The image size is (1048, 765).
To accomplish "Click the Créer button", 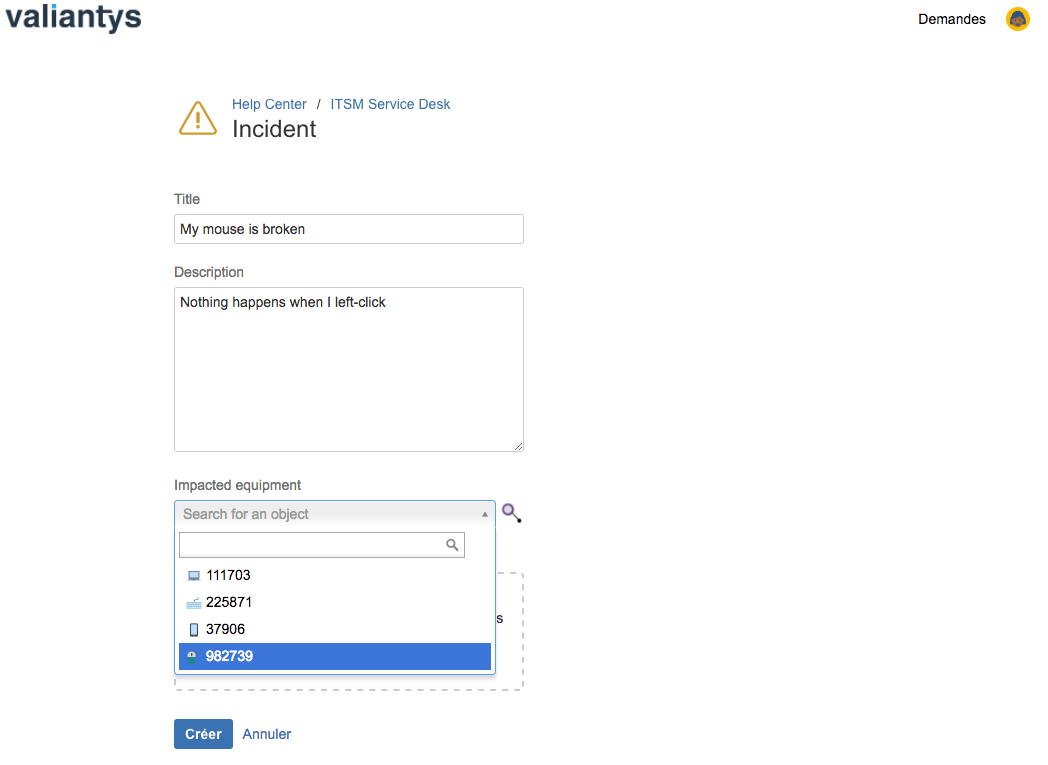I will (x=203, y=734).
